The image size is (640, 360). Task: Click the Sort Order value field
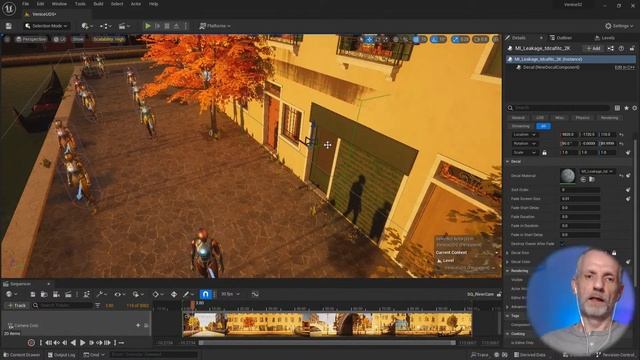click(x=580, y=190)
